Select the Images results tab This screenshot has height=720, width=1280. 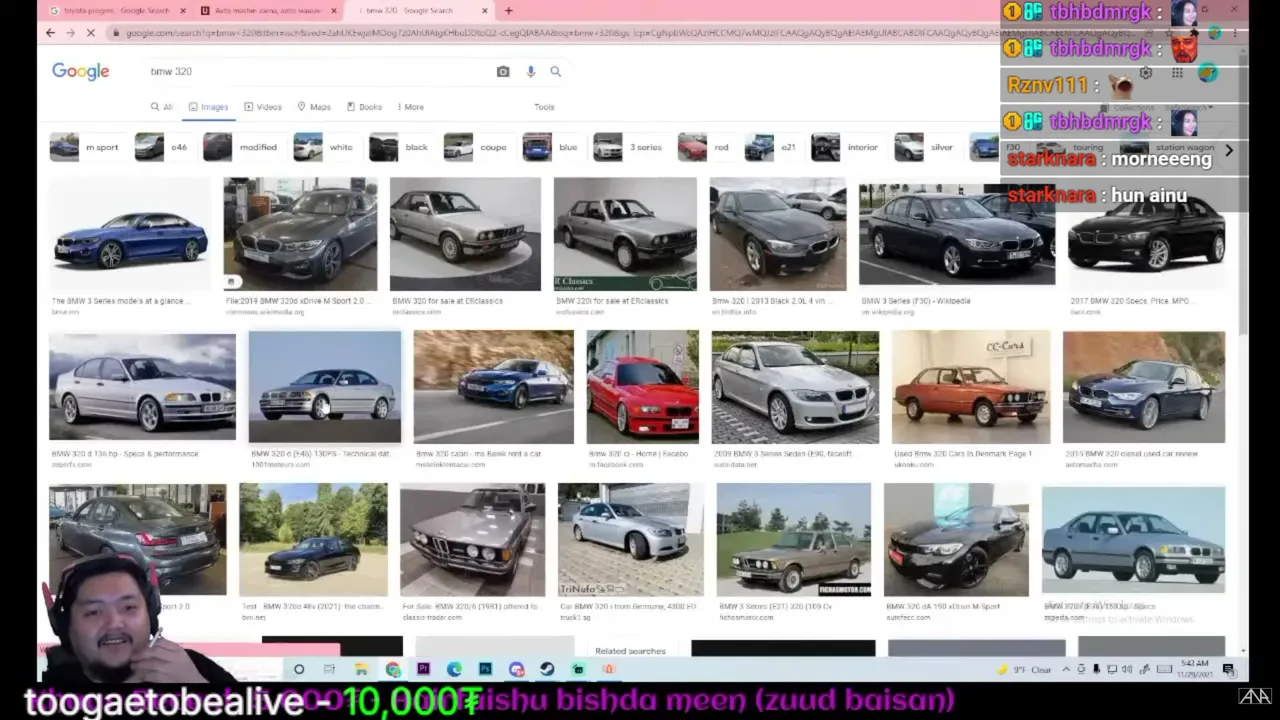(209, 107)
